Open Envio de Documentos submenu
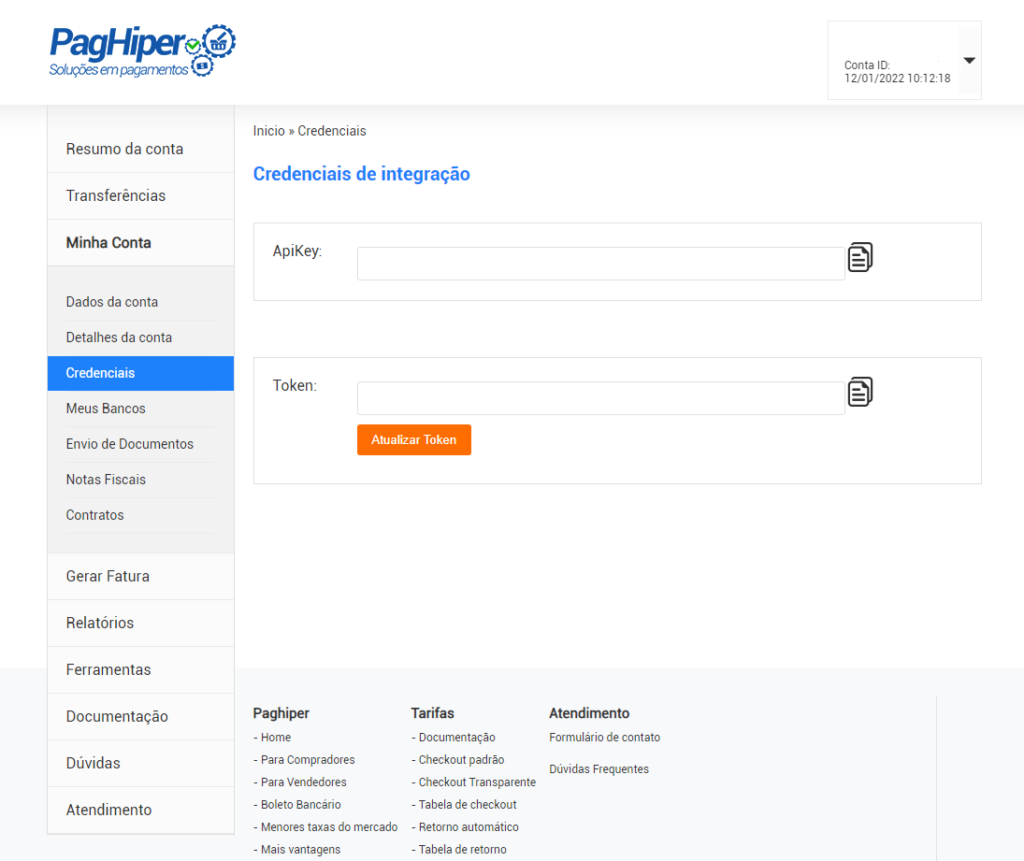This screenshot has width=1024, height=861. click(x=141, y=444)
